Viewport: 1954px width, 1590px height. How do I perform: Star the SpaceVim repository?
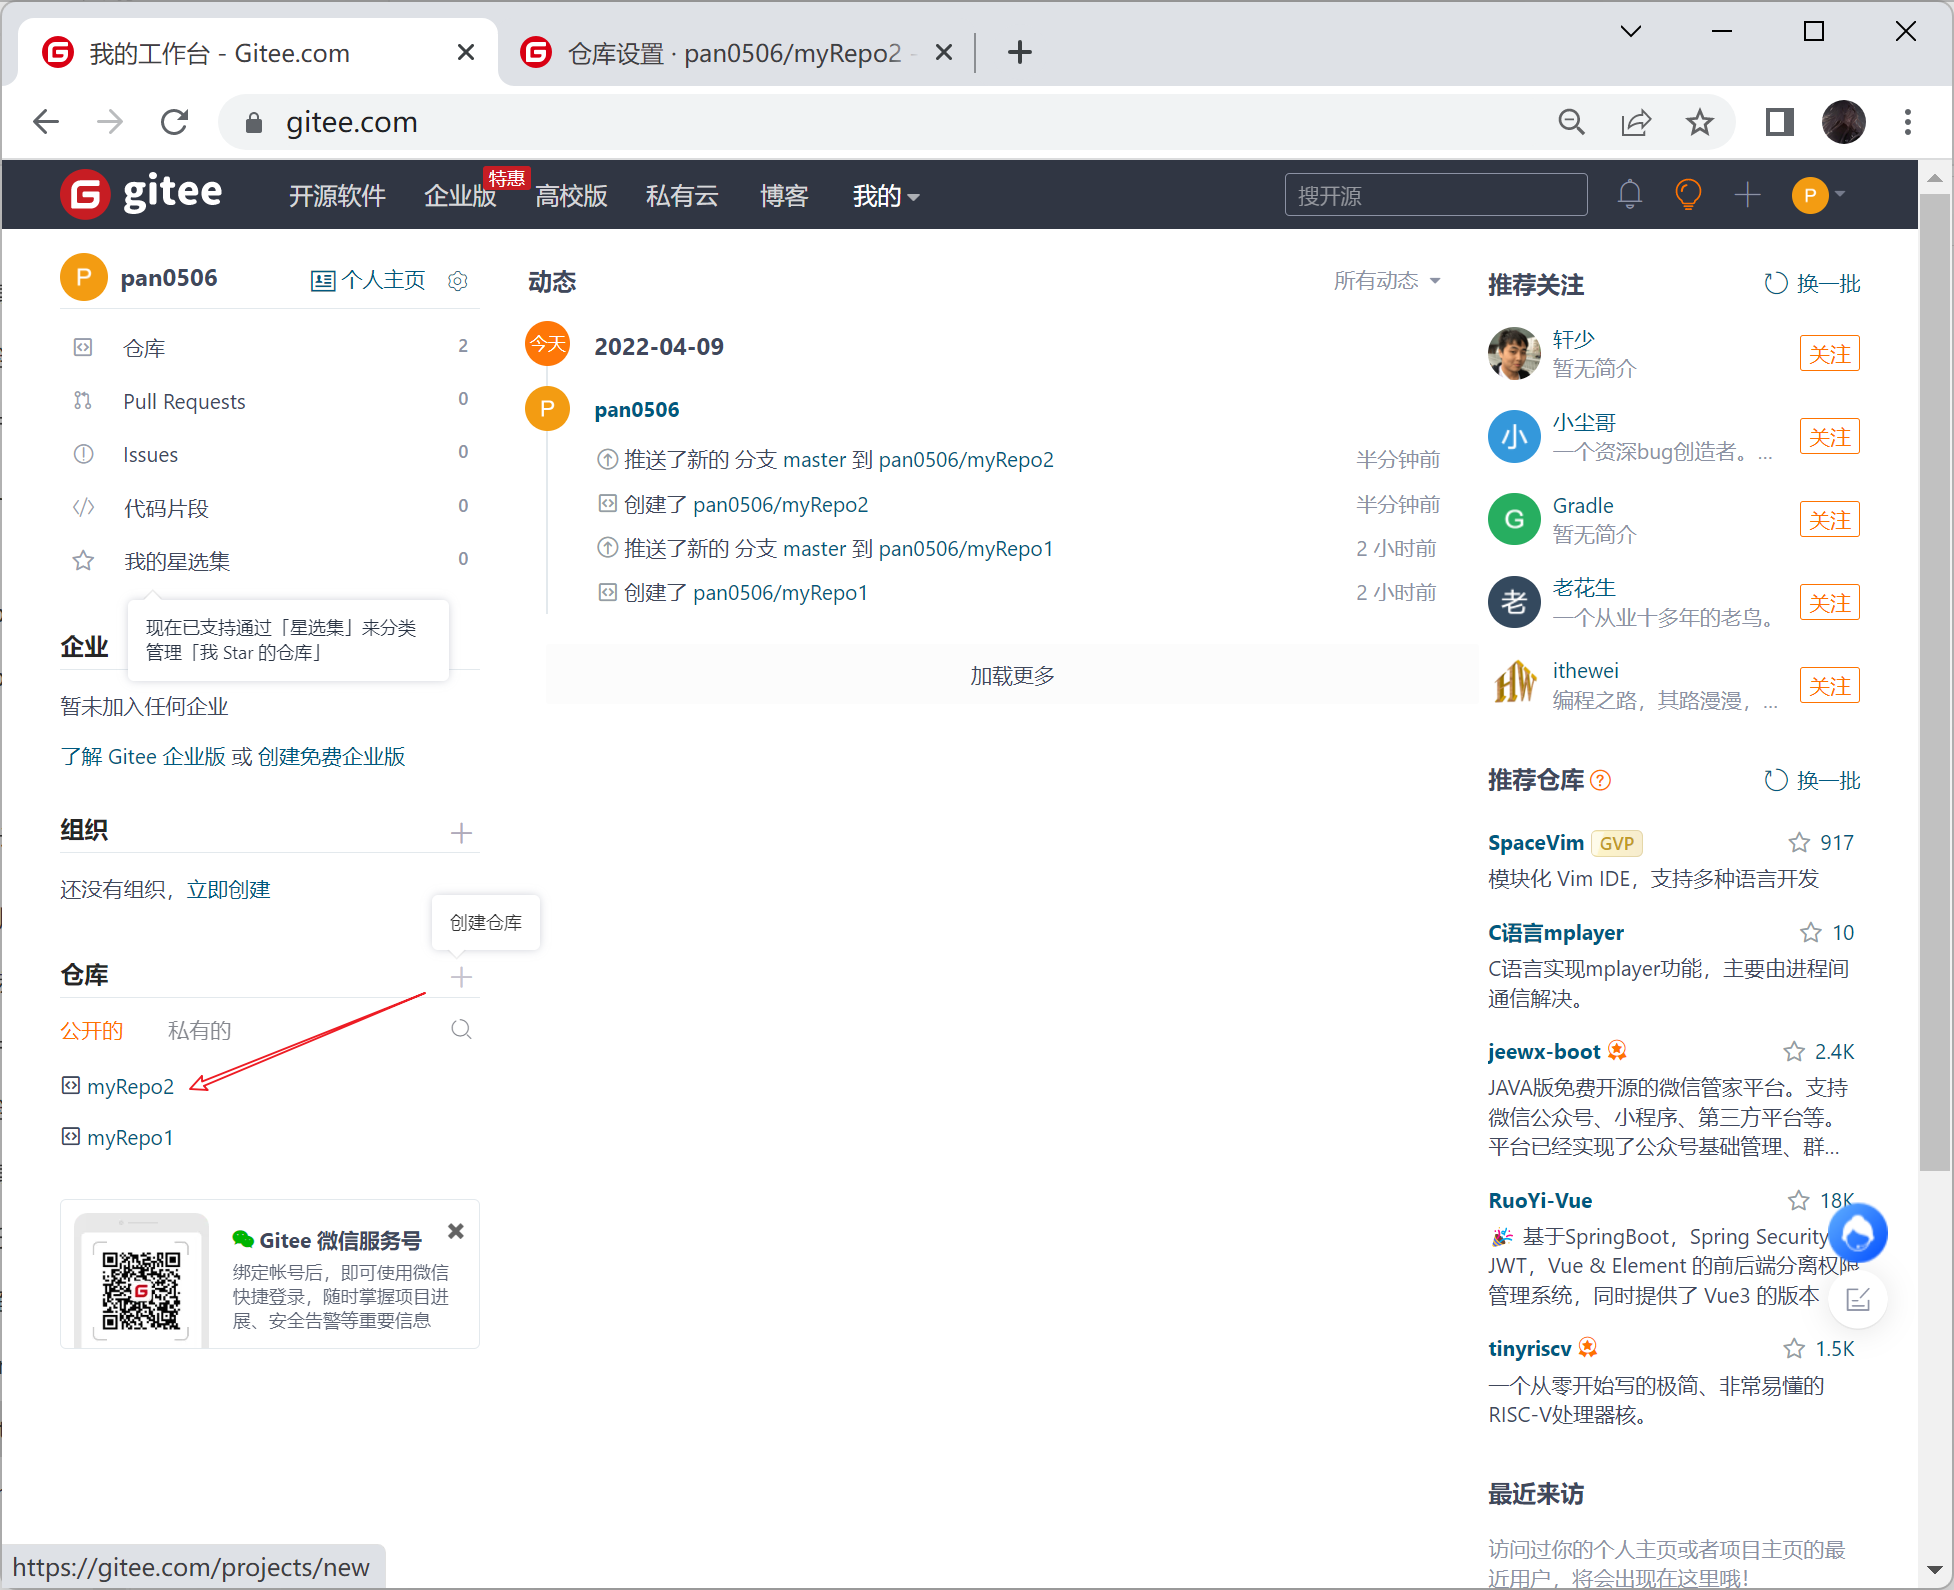coord(1799,842)
